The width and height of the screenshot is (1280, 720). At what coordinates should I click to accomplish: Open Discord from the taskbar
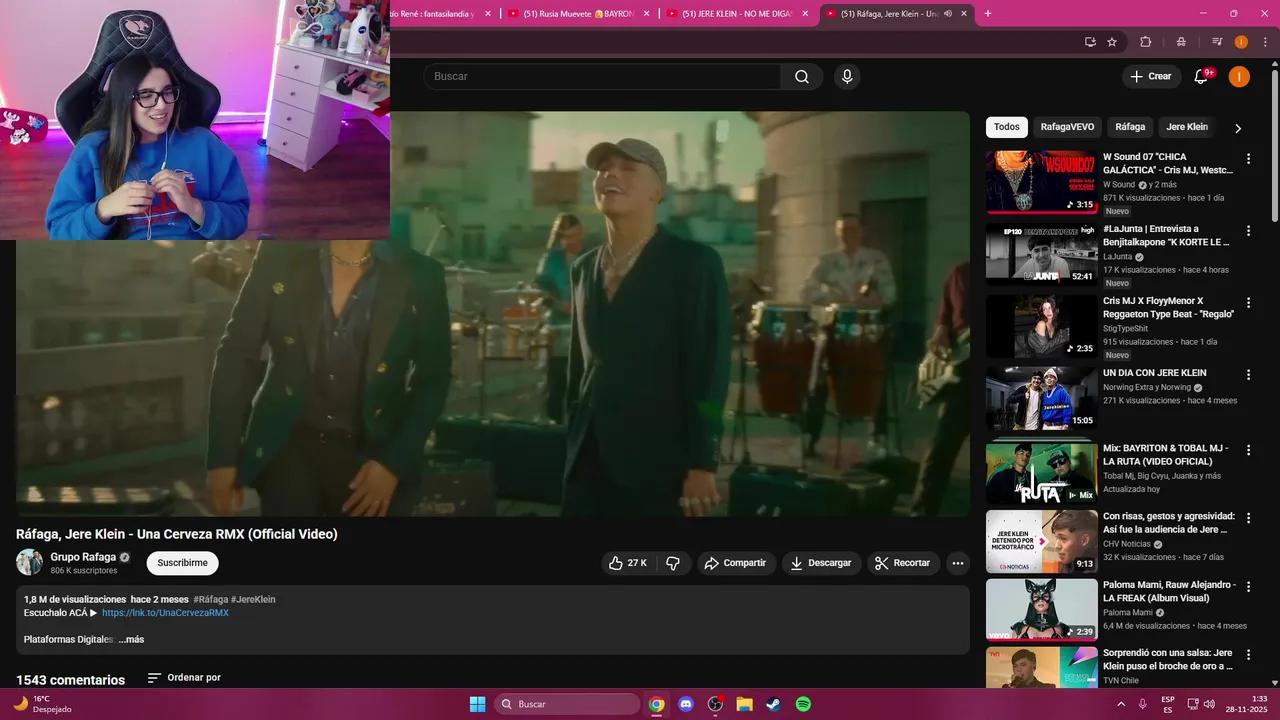pos(685,704)
